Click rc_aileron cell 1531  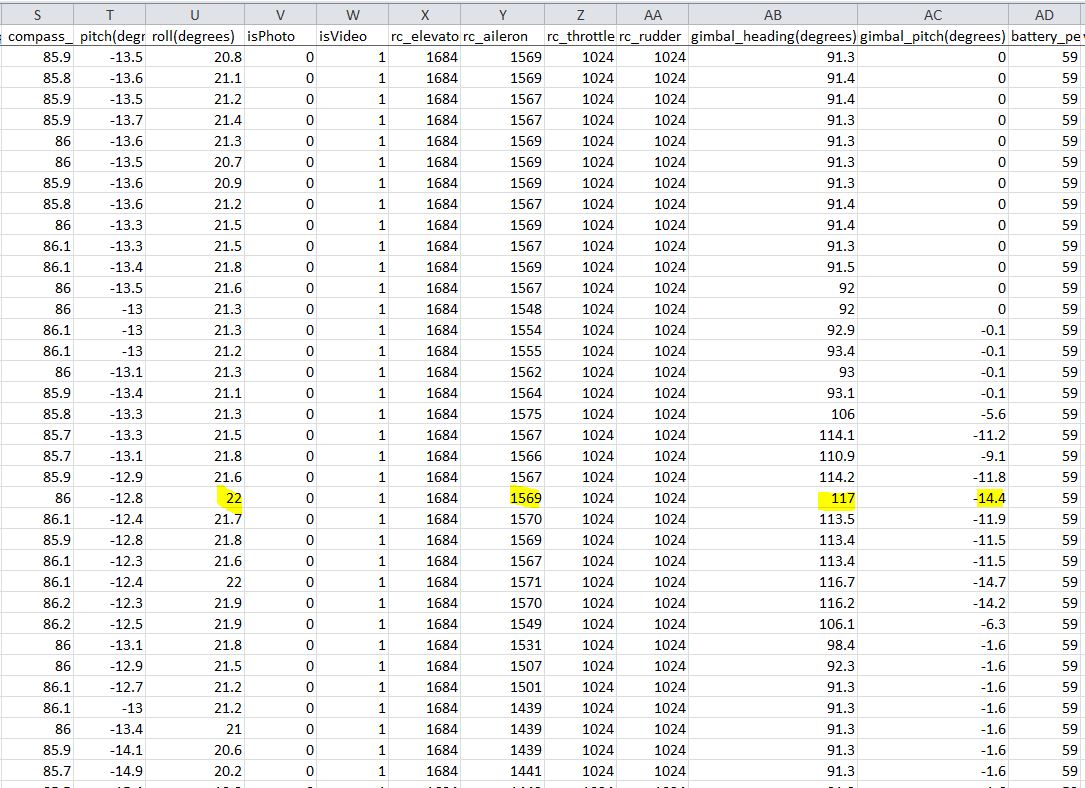(502, 645)
